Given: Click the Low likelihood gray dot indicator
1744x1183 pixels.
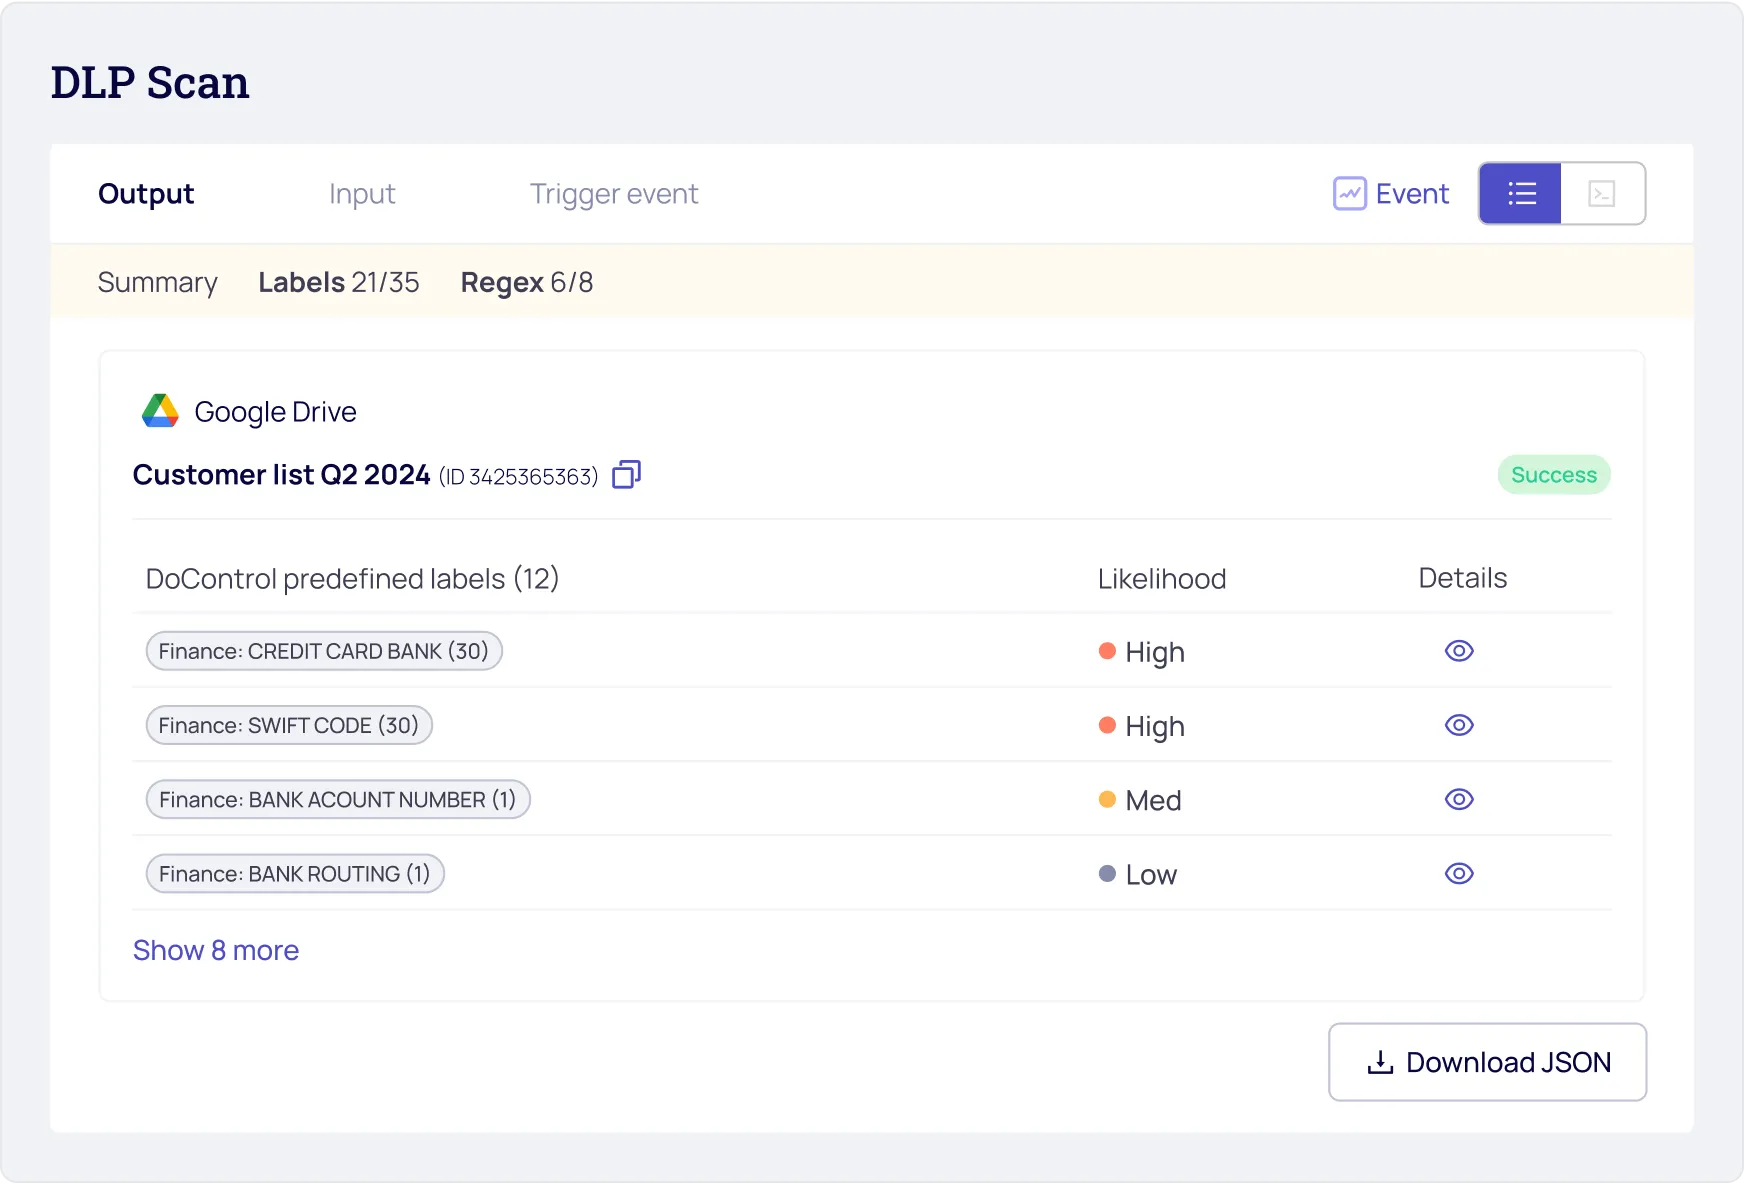Looking at the screenshot, I should tap(1107, 873).
